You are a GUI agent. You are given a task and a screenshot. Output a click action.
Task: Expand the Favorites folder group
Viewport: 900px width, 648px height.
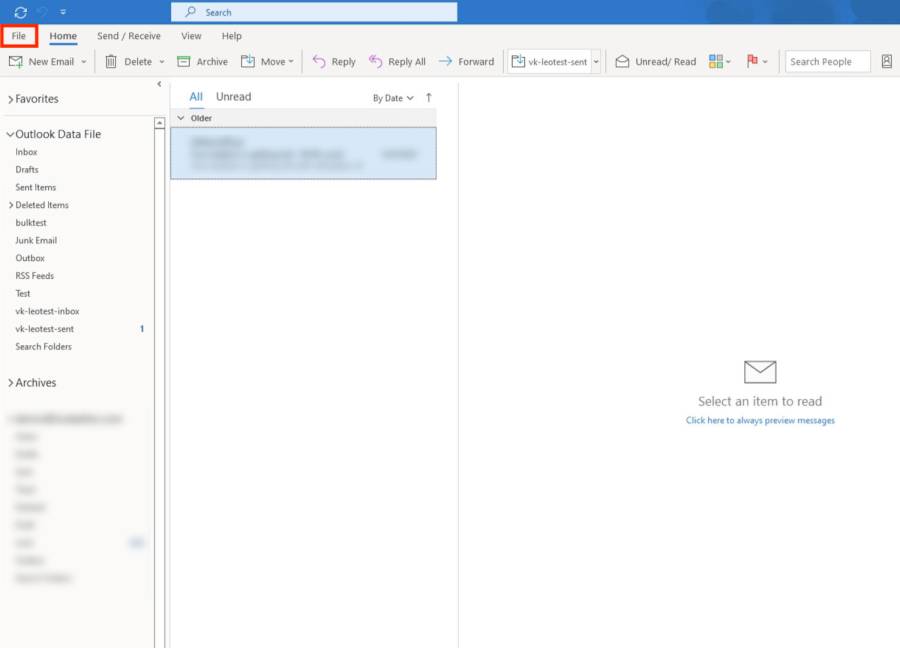[11, 99]
